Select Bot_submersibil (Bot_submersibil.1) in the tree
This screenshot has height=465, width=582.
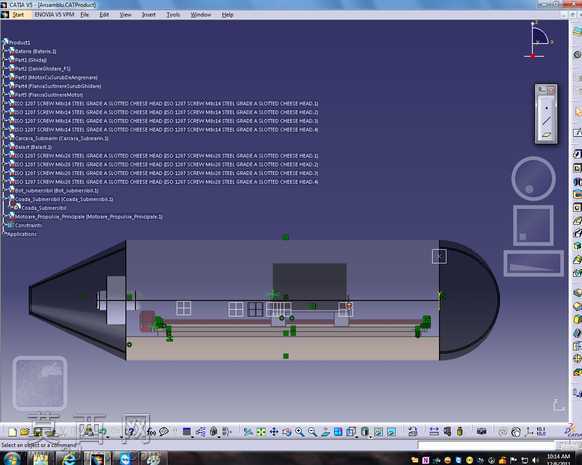tap(57, 190)
